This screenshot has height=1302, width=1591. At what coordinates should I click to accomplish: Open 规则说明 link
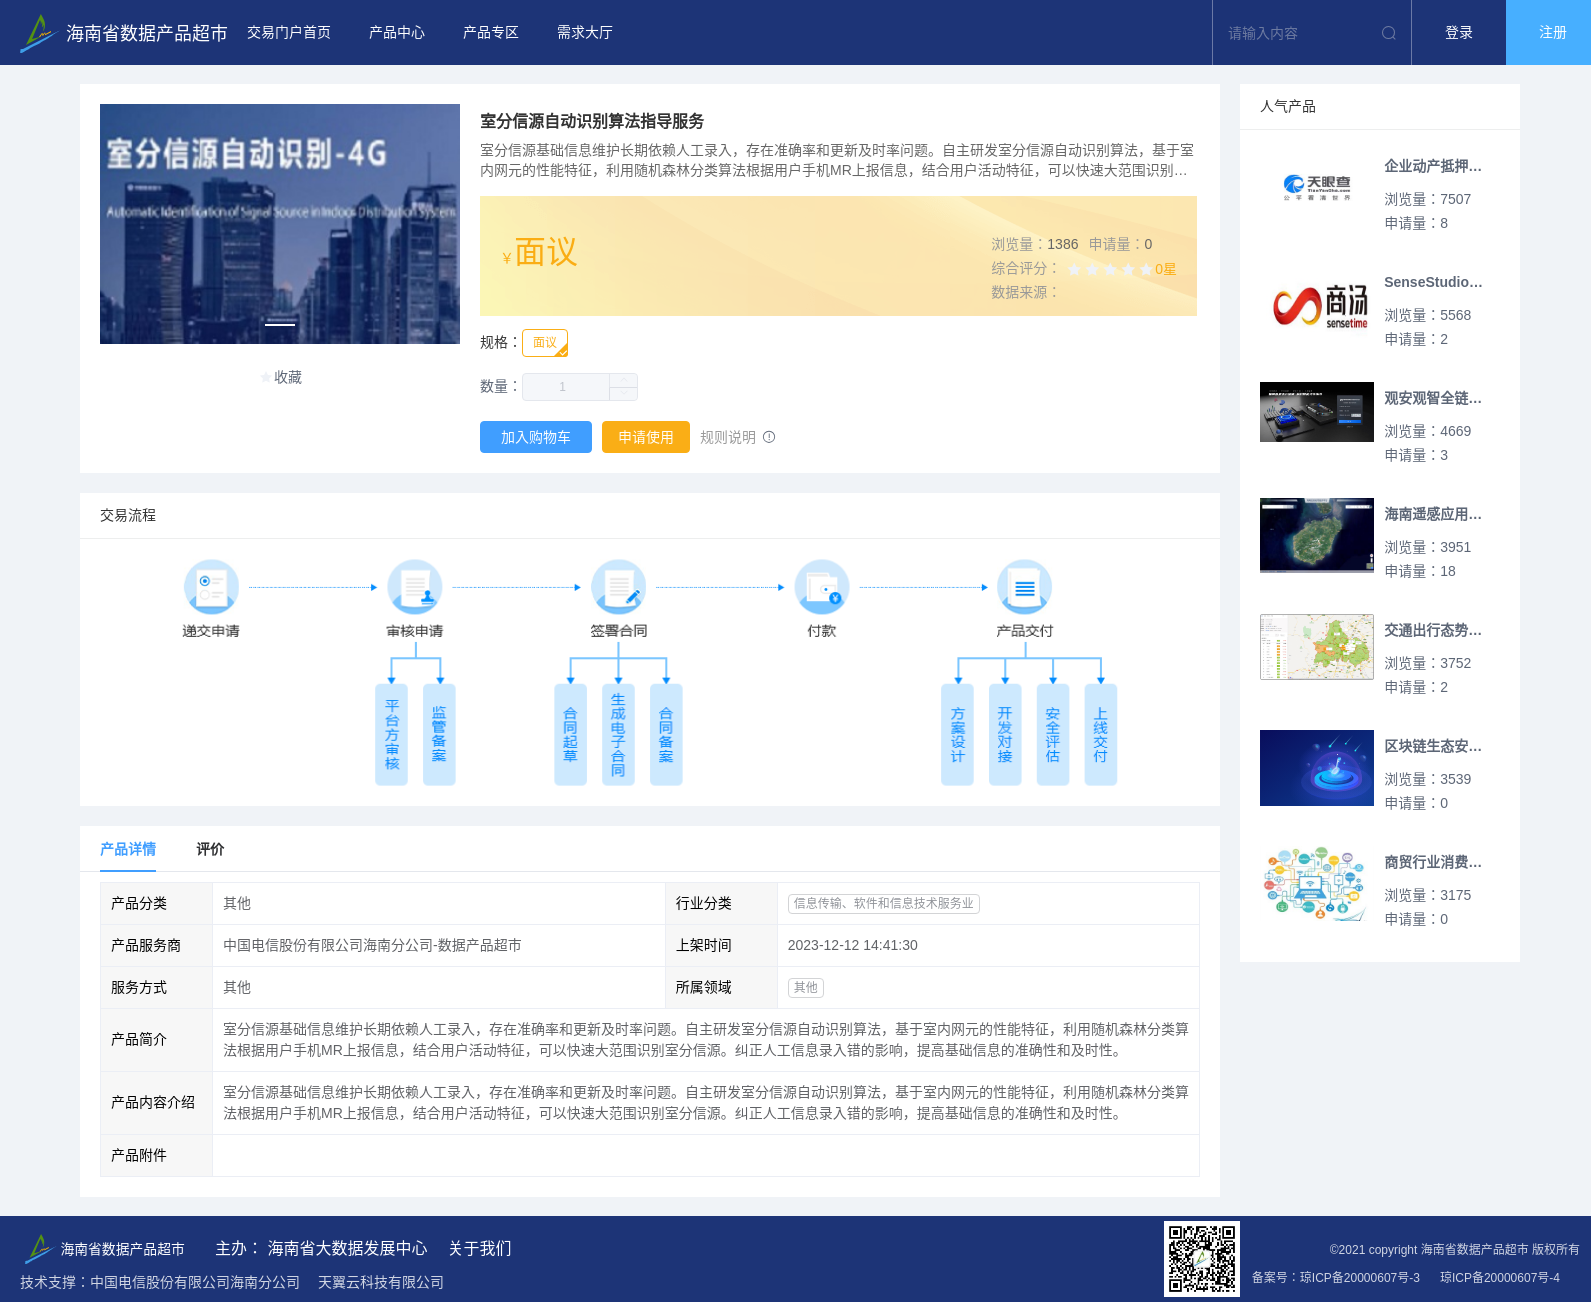(x=728, y=437)
